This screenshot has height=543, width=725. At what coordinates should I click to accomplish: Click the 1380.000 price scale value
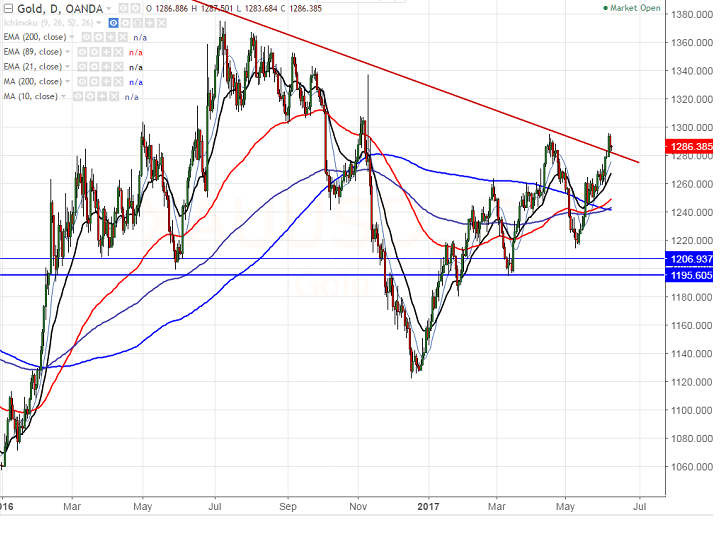[x=692, y=15]
